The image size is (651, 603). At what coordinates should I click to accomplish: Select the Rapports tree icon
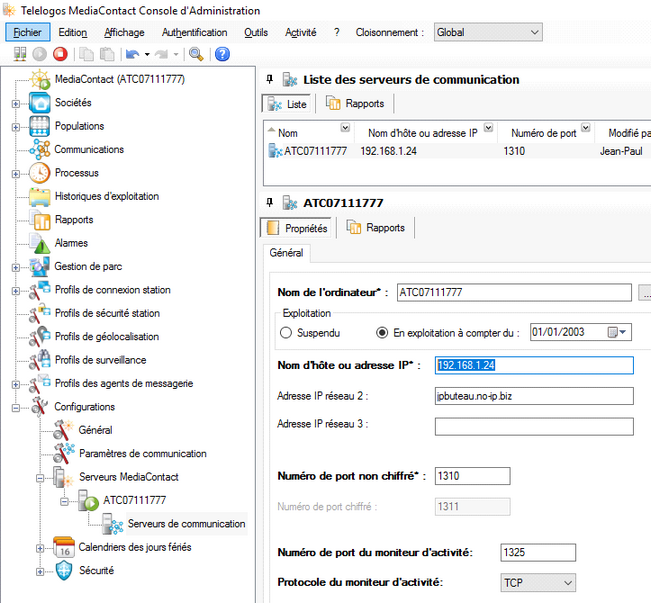(x=40, y=220)
